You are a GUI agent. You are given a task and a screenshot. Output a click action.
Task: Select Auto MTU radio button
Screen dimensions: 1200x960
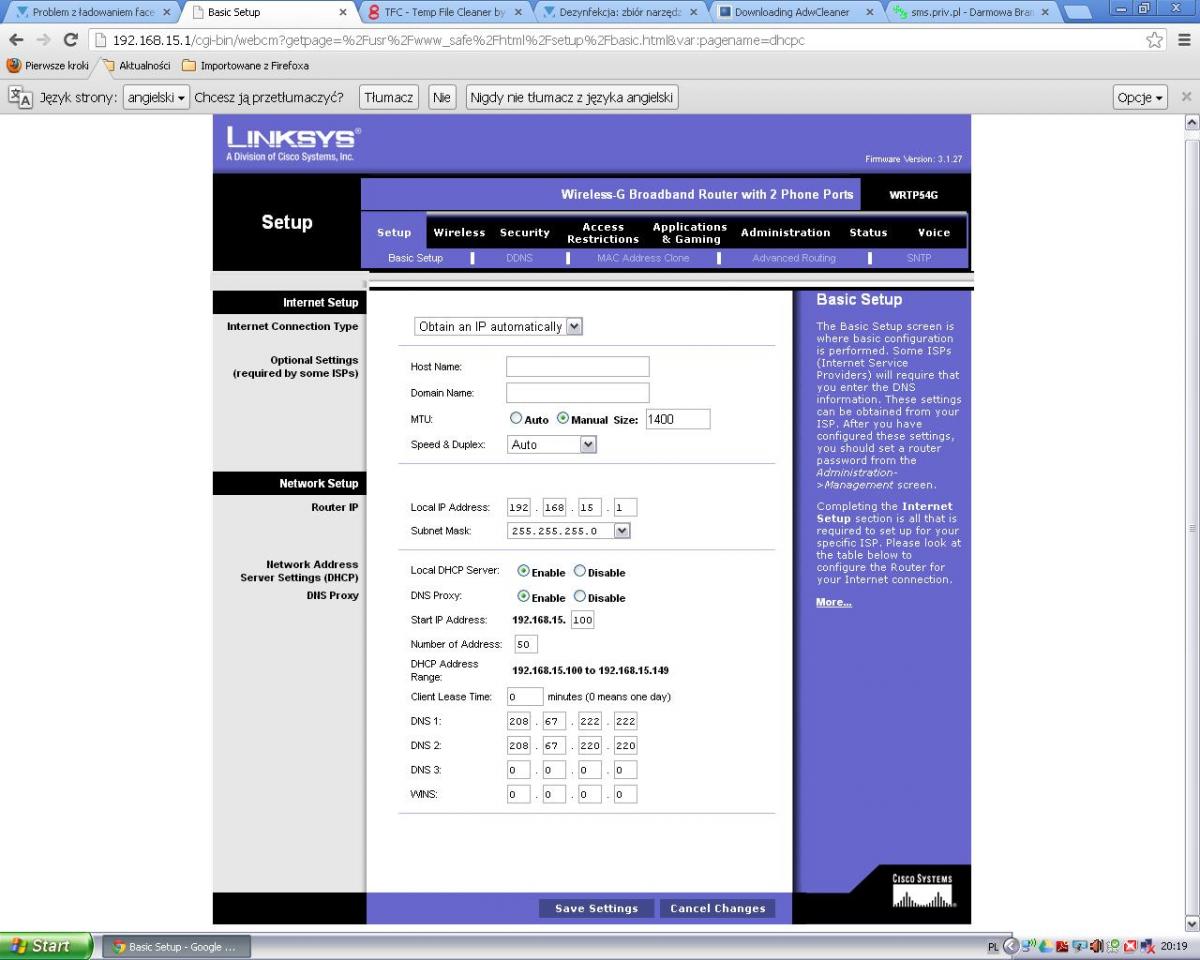(x=516, y=419)
